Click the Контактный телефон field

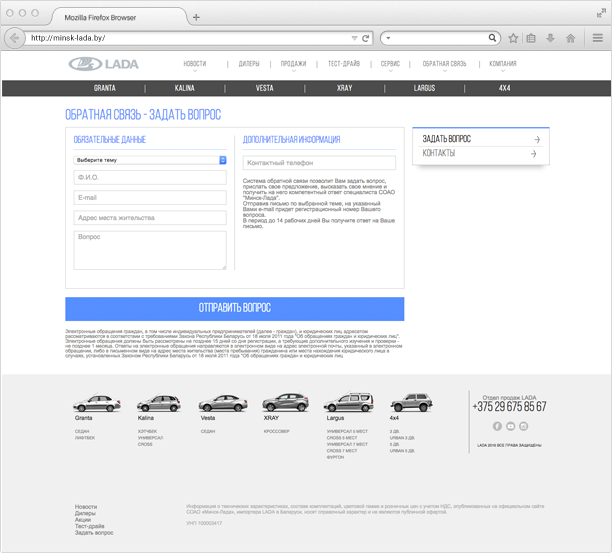pos(319,163)
